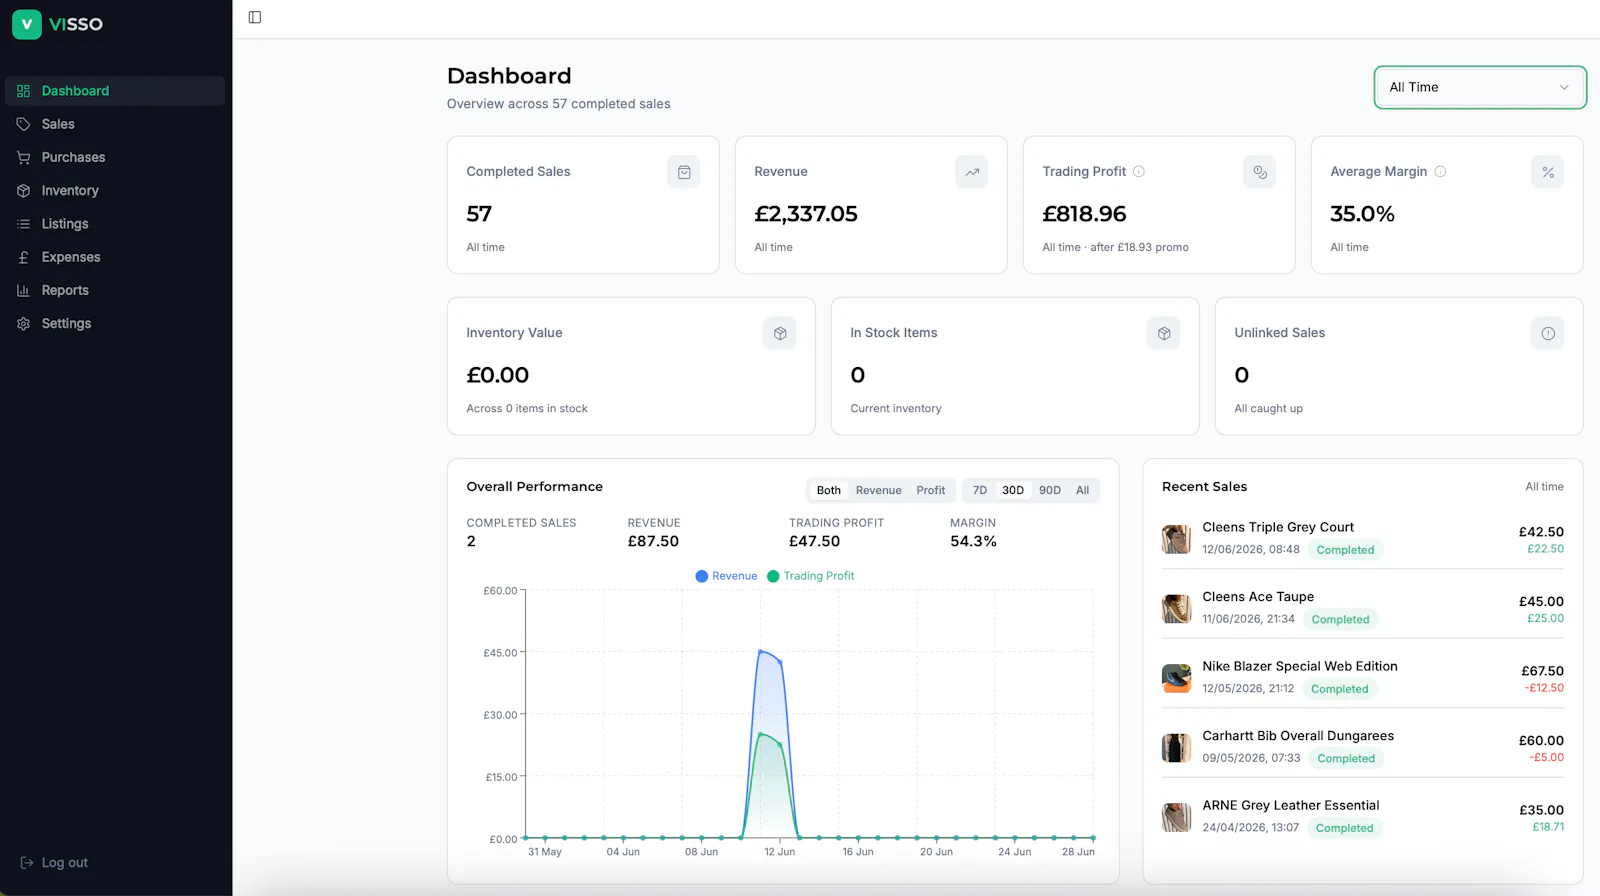Click the £2,337.05 revenue value
1600x896 pixels.
click(806, 214)
